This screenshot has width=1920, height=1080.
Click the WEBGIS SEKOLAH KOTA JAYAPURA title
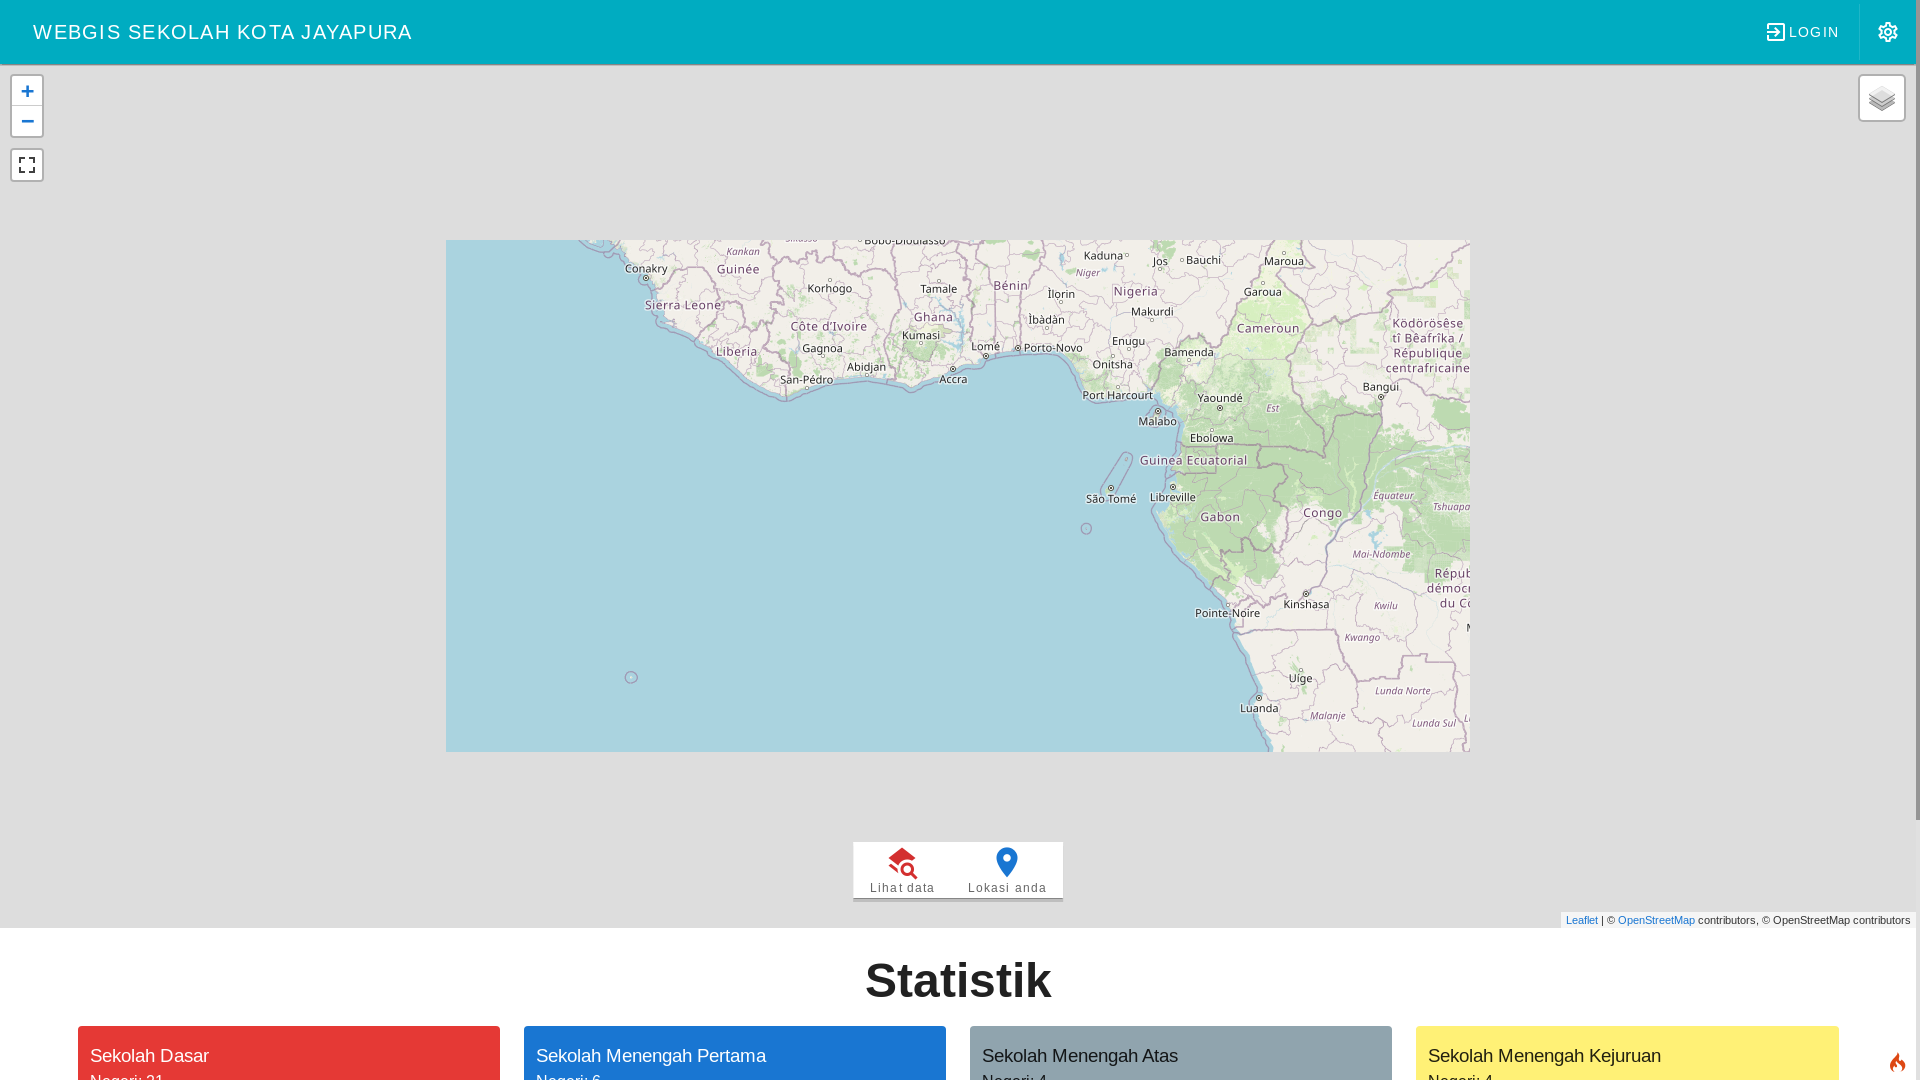tap(222, 32)
